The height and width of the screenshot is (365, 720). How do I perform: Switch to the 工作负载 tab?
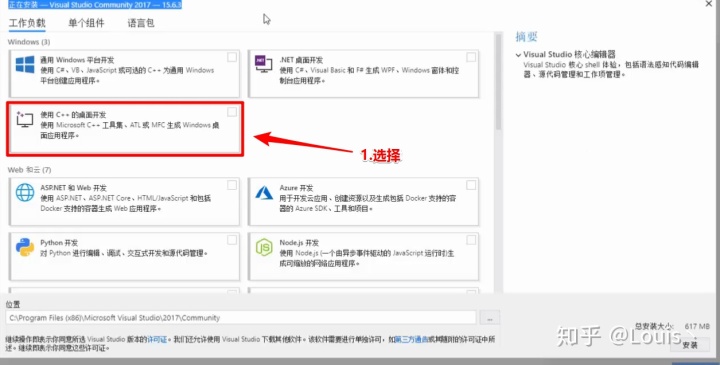point(27,23)
